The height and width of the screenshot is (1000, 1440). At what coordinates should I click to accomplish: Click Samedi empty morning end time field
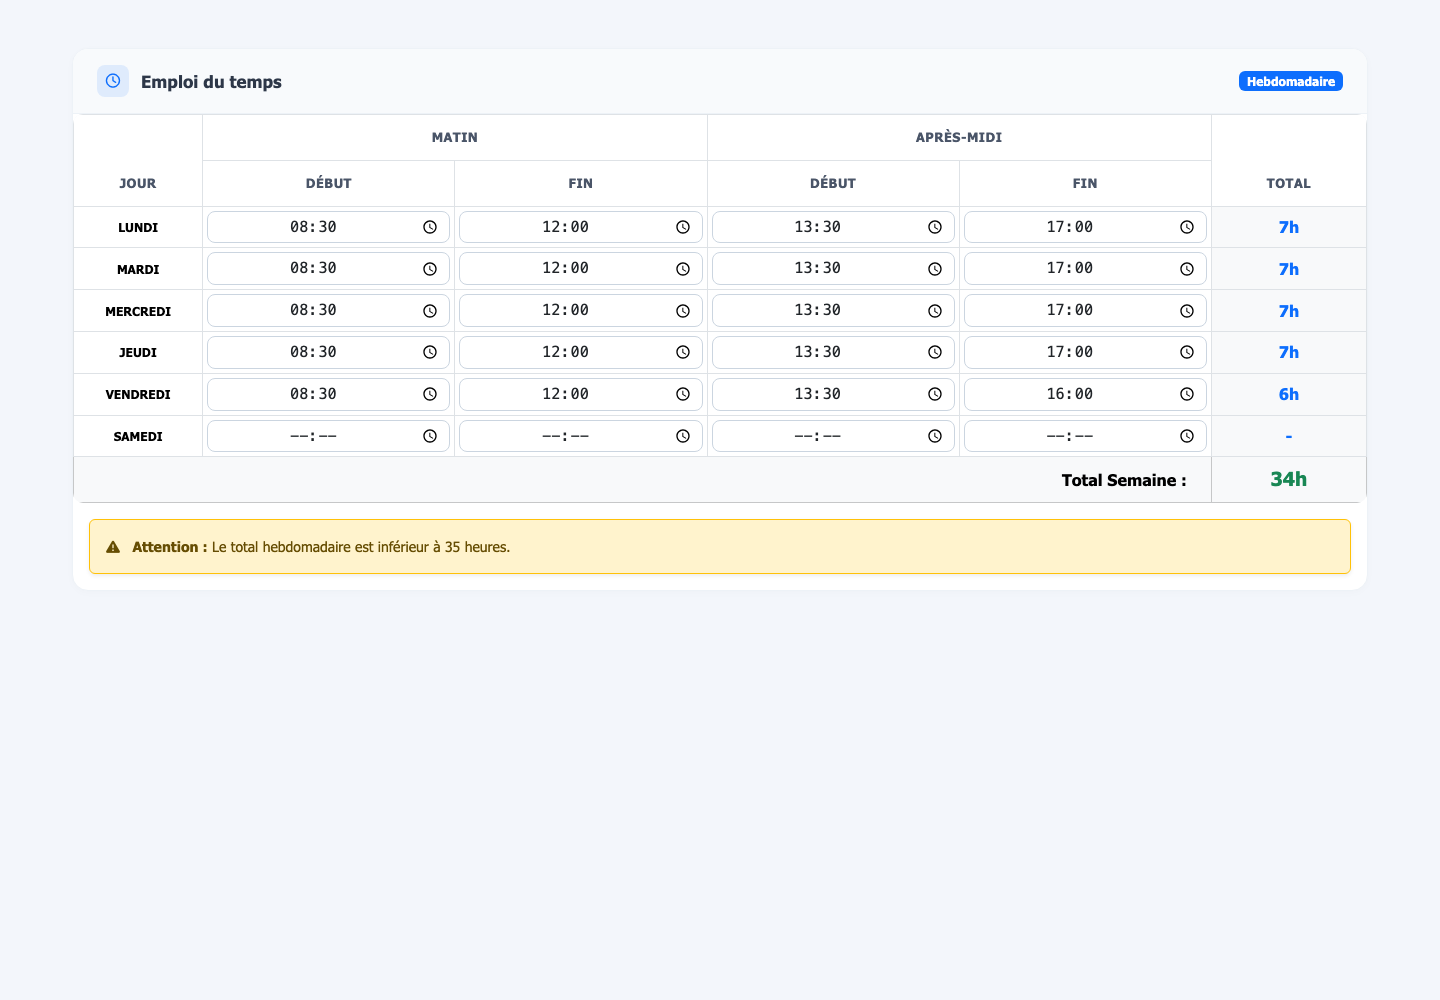tap(581, 436)
